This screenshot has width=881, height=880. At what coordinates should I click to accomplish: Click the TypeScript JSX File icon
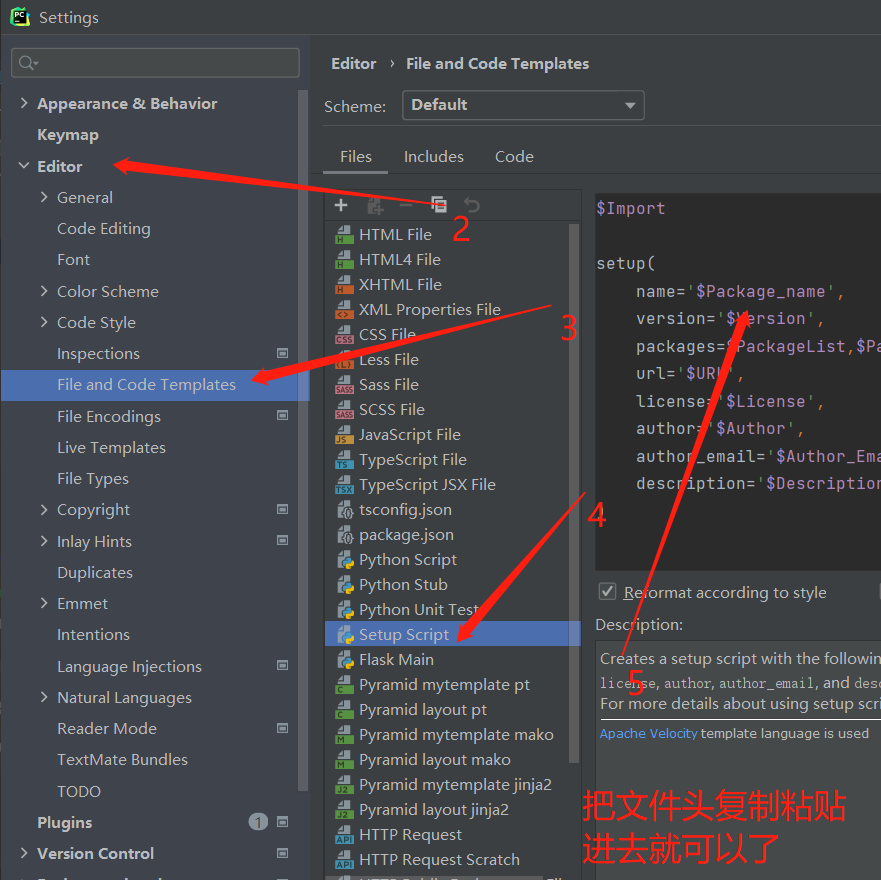[344, 485]
